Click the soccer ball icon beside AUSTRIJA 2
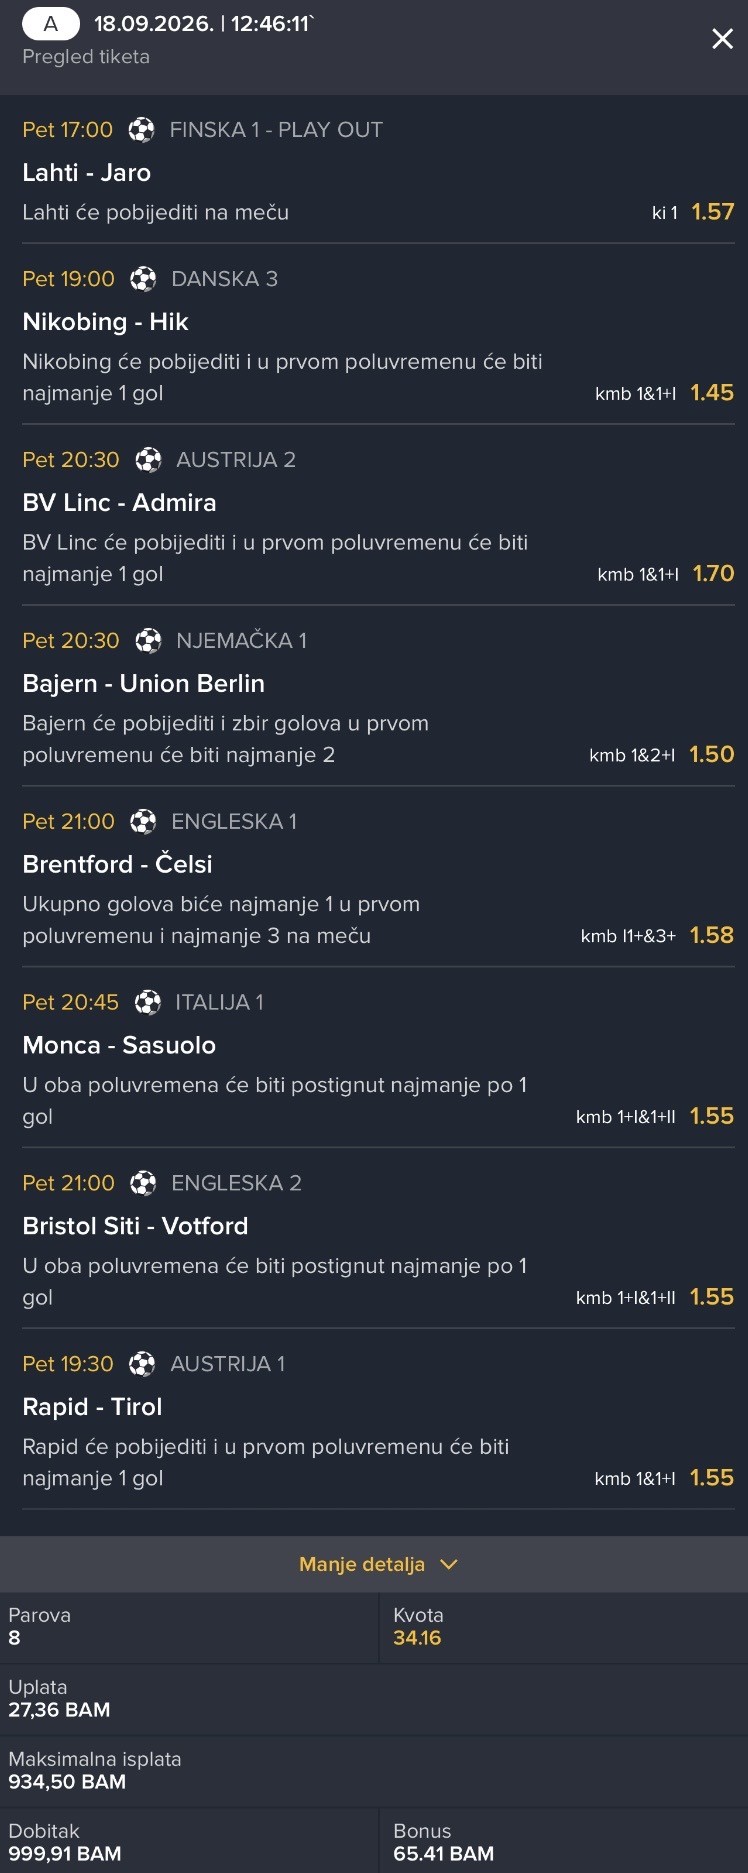The width and height of the screenshot is (748, 1873). pyautogui.click(x=148, y=460)
